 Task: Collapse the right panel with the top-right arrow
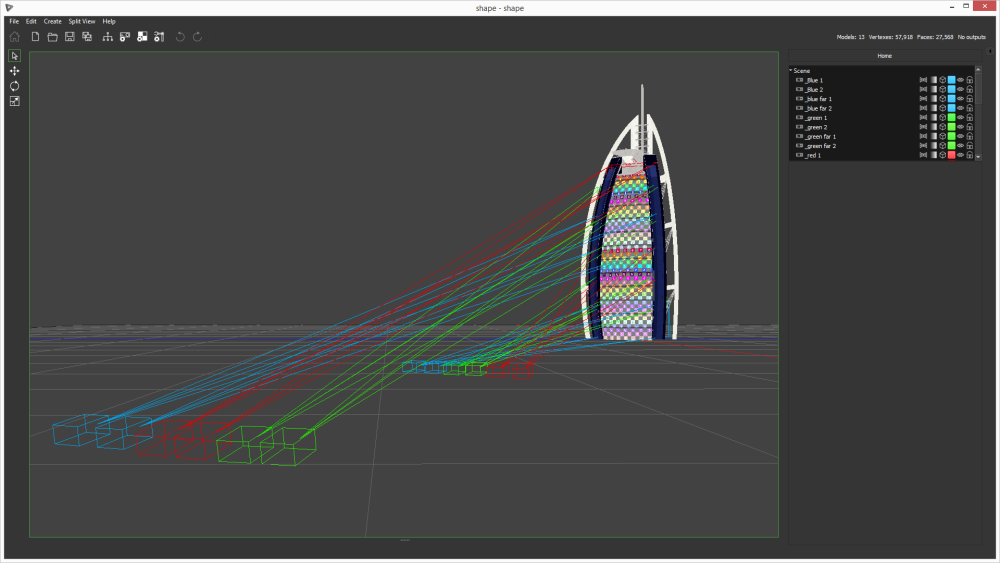990,51
